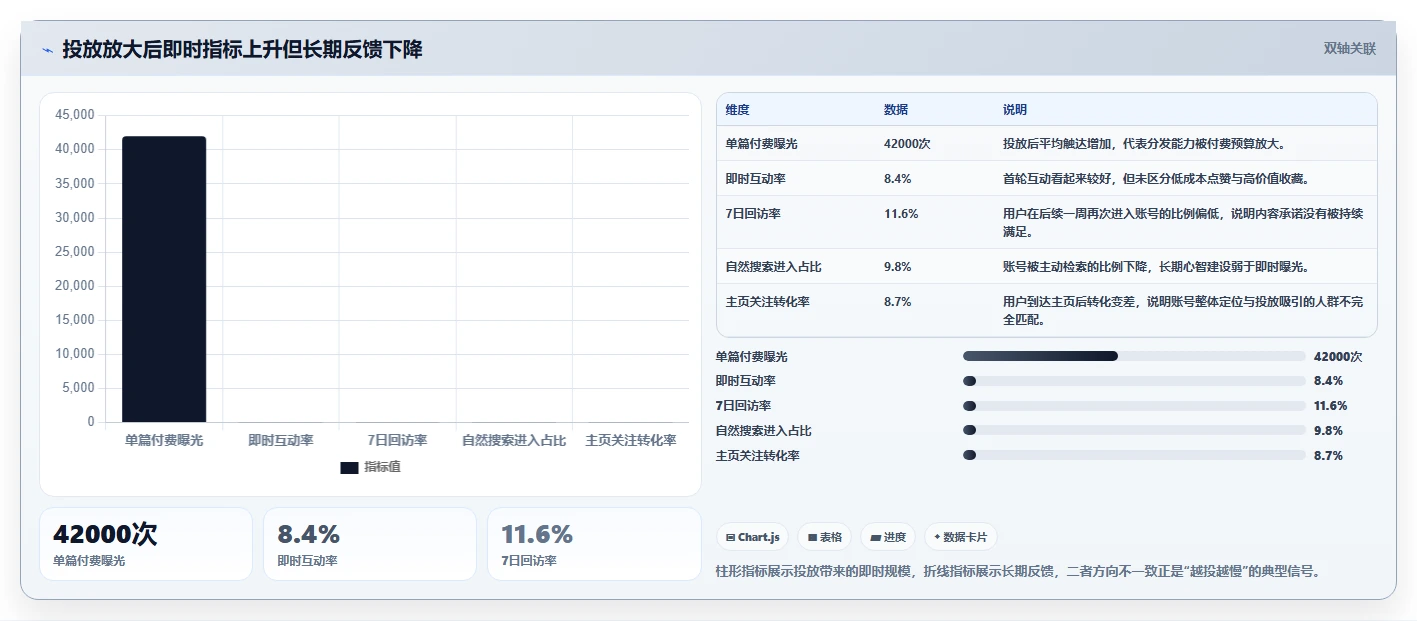Click the description starting 用户在后续一周再次进入
Screen dimensions: 1417x621
tap(1183, 222)
